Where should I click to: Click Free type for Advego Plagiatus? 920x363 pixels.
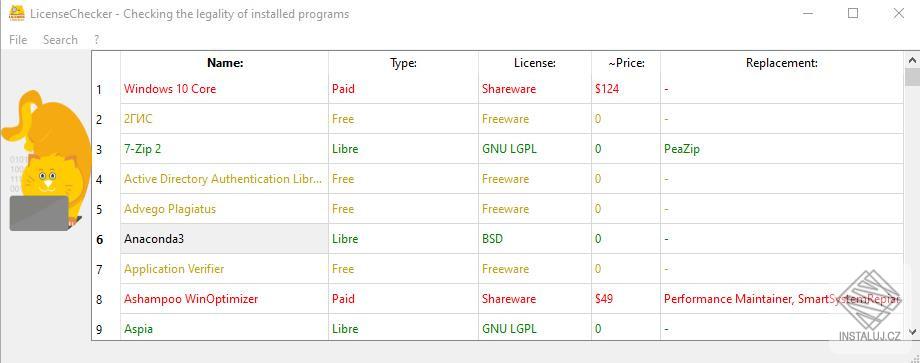(403, 209)
